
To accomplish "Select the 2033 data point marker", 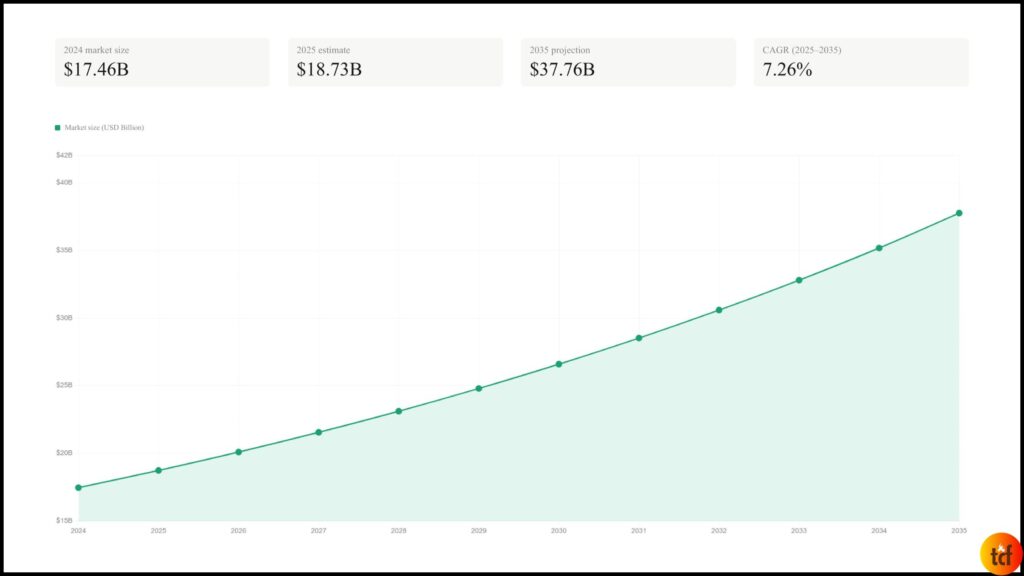I will click(799, 280).
